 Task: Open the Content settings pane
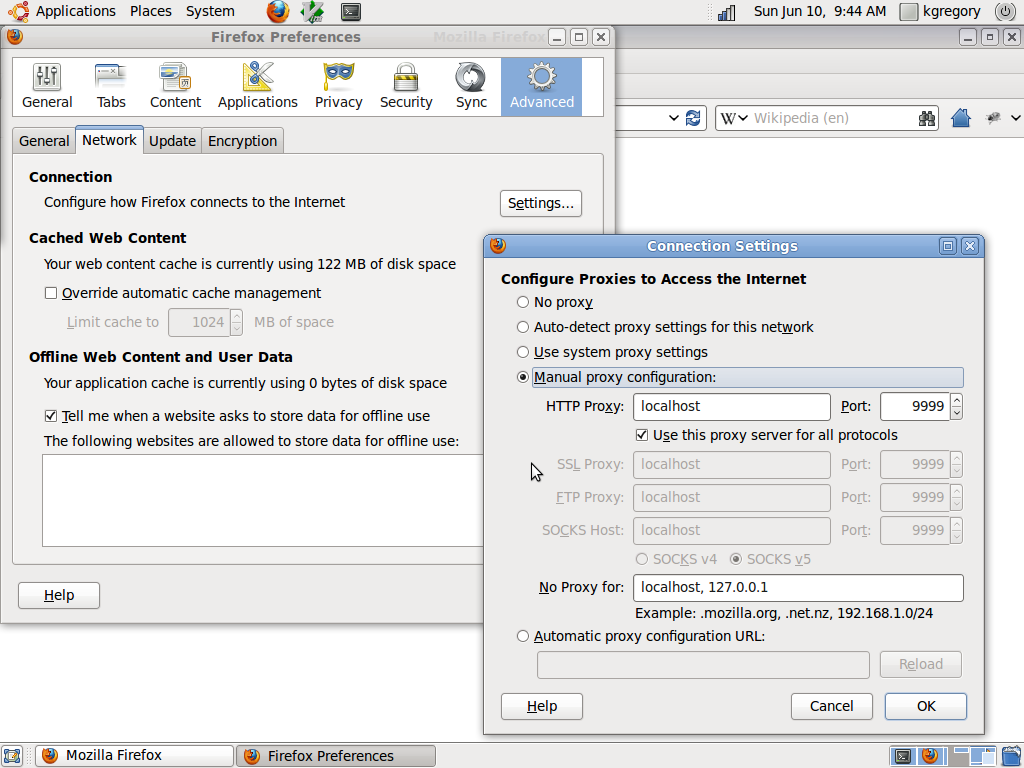click(x=175, y=85)
